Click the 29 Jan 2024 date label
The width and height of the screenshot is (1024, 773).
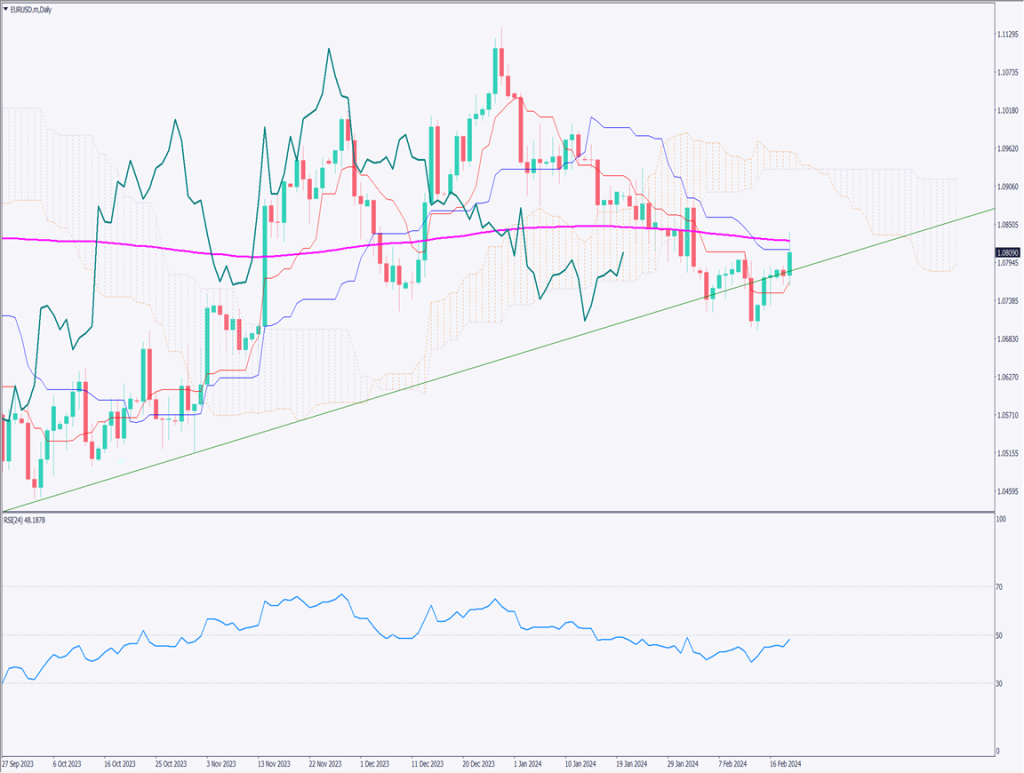pos(682,762)
